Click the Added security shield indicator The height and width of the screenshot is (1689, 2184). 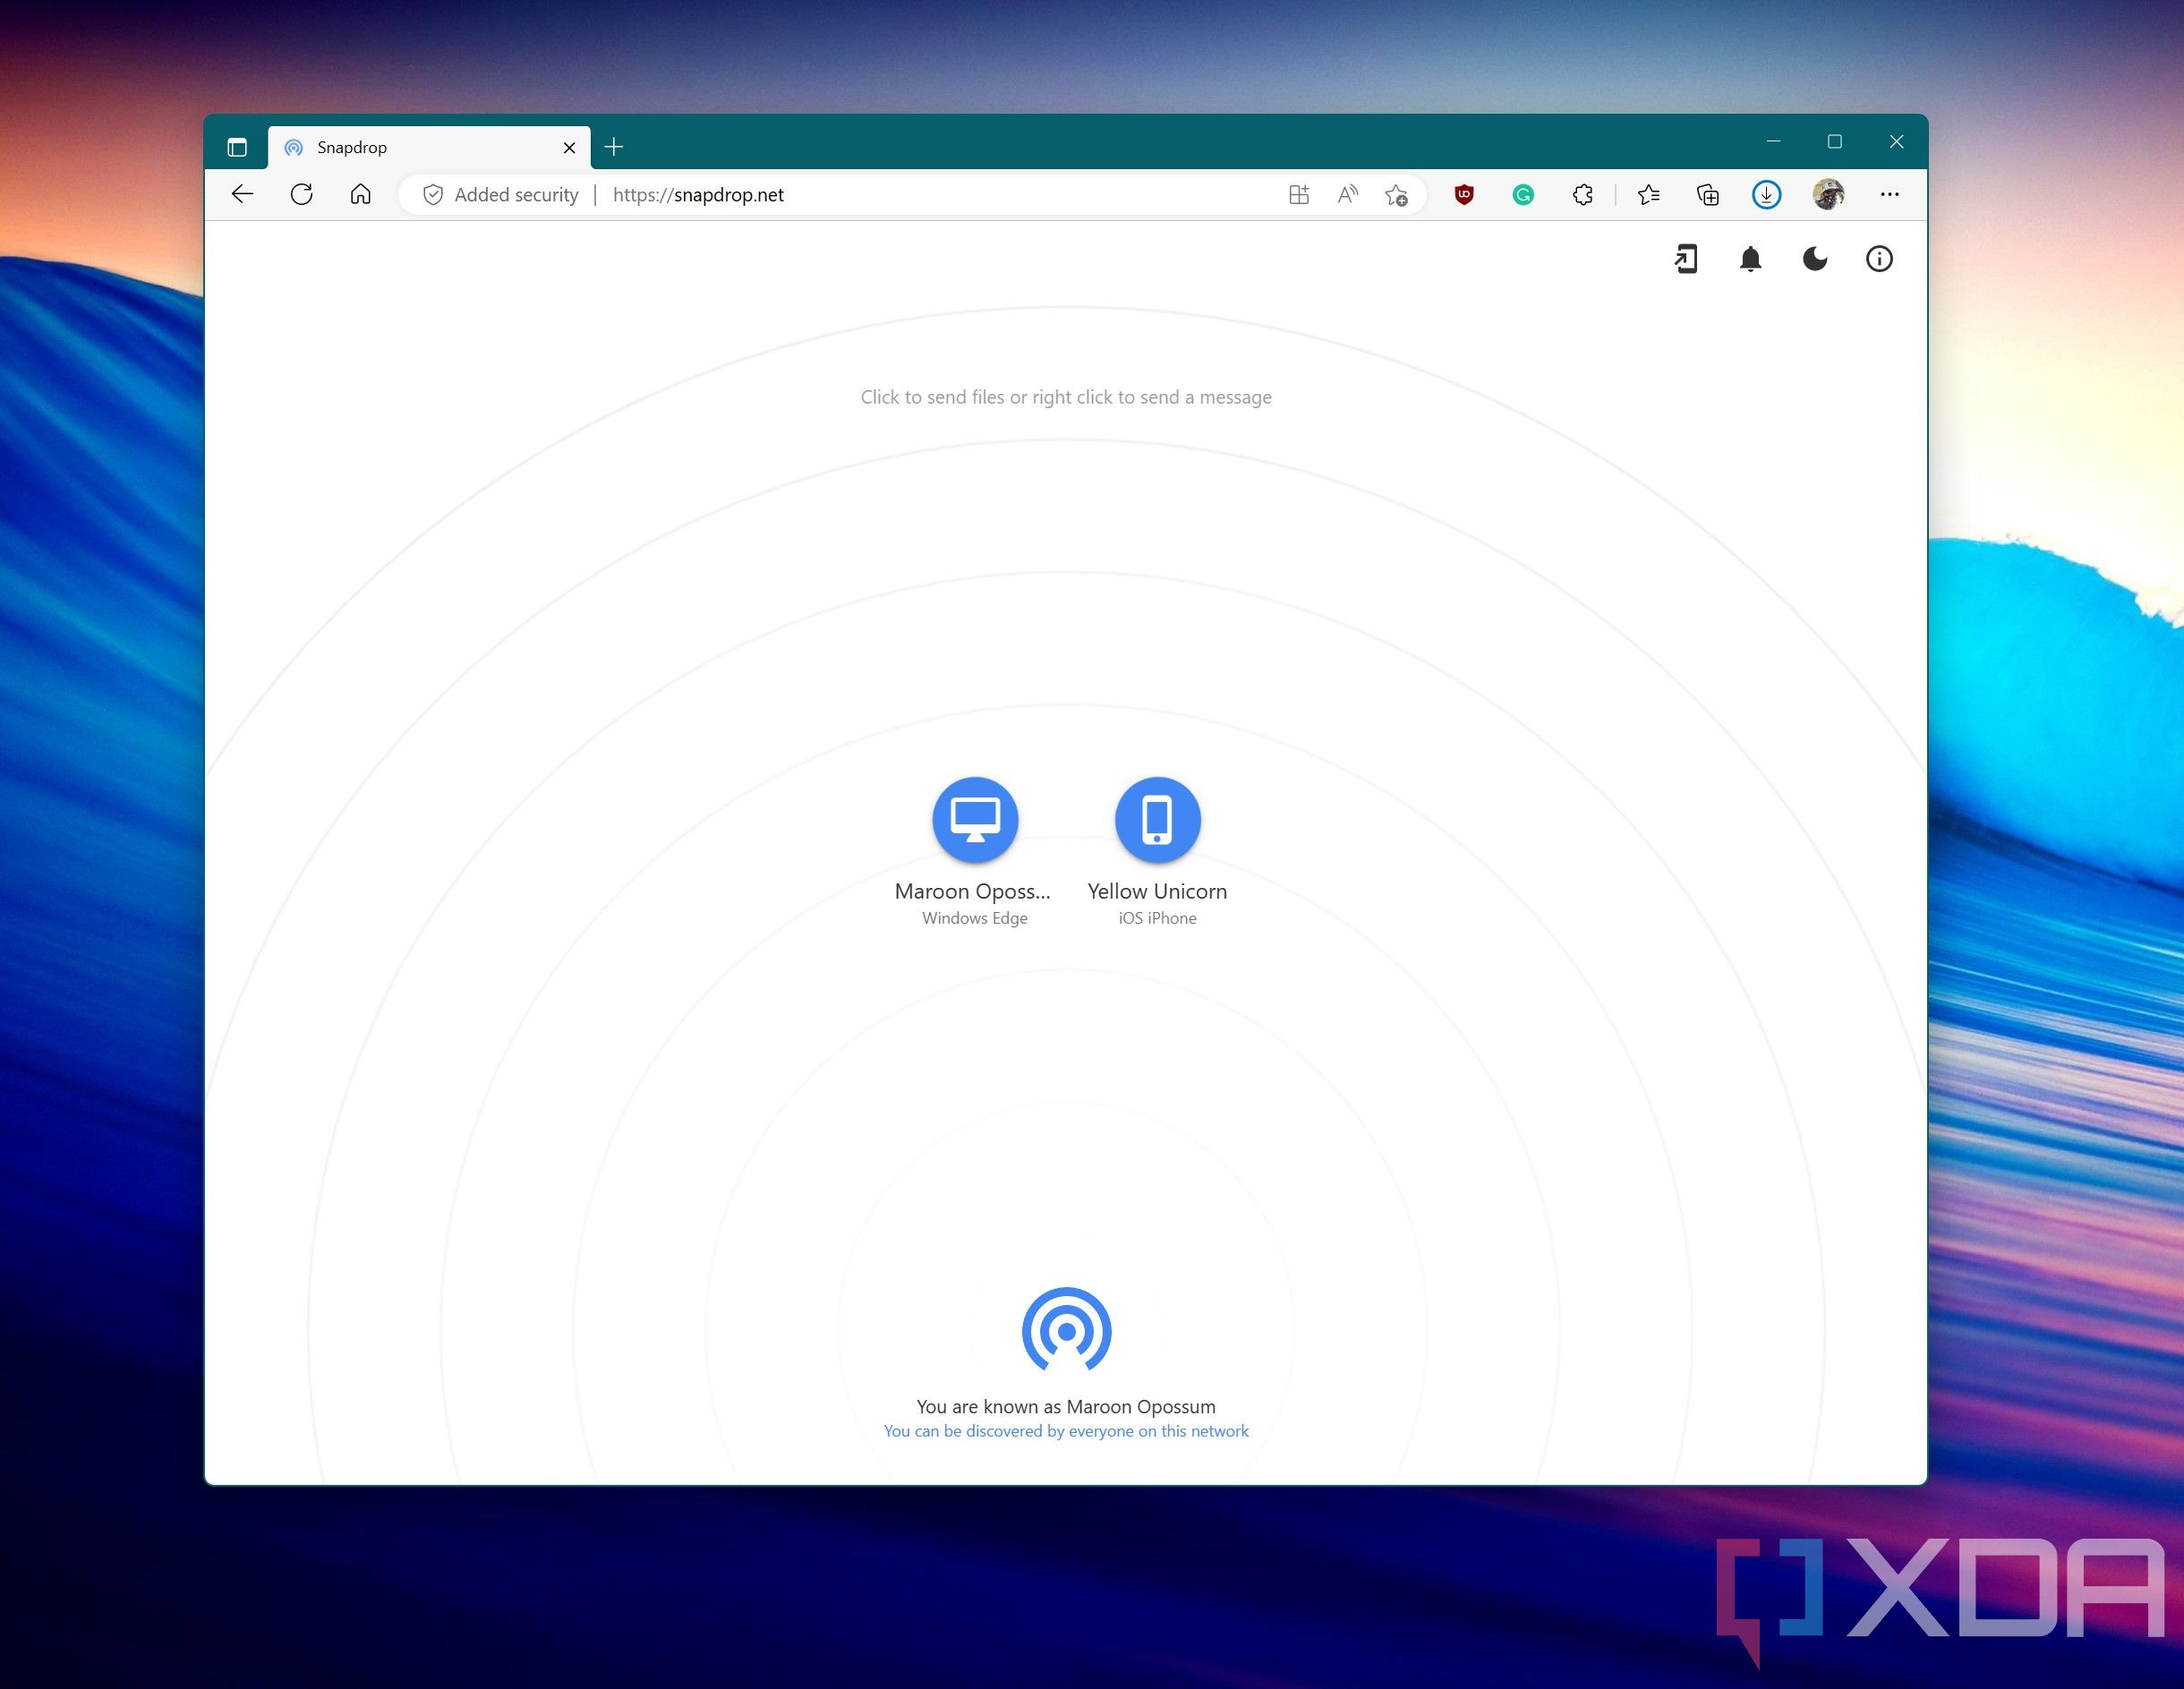pos(501,195)
